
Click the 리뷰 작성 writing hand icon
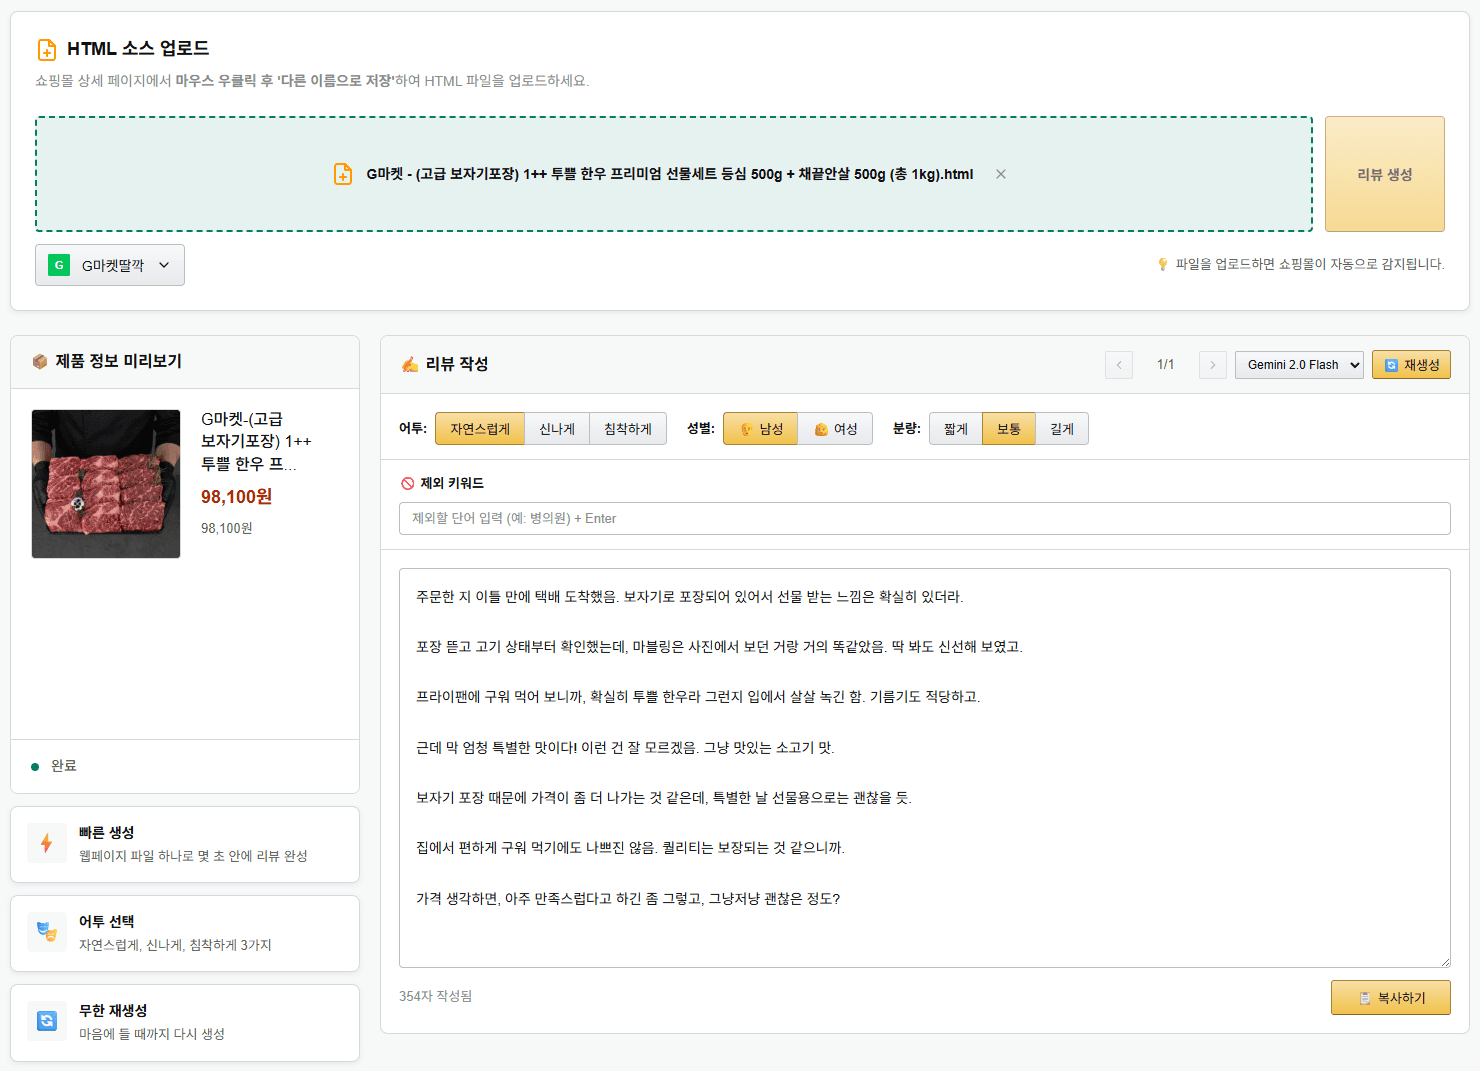[407, 364]
